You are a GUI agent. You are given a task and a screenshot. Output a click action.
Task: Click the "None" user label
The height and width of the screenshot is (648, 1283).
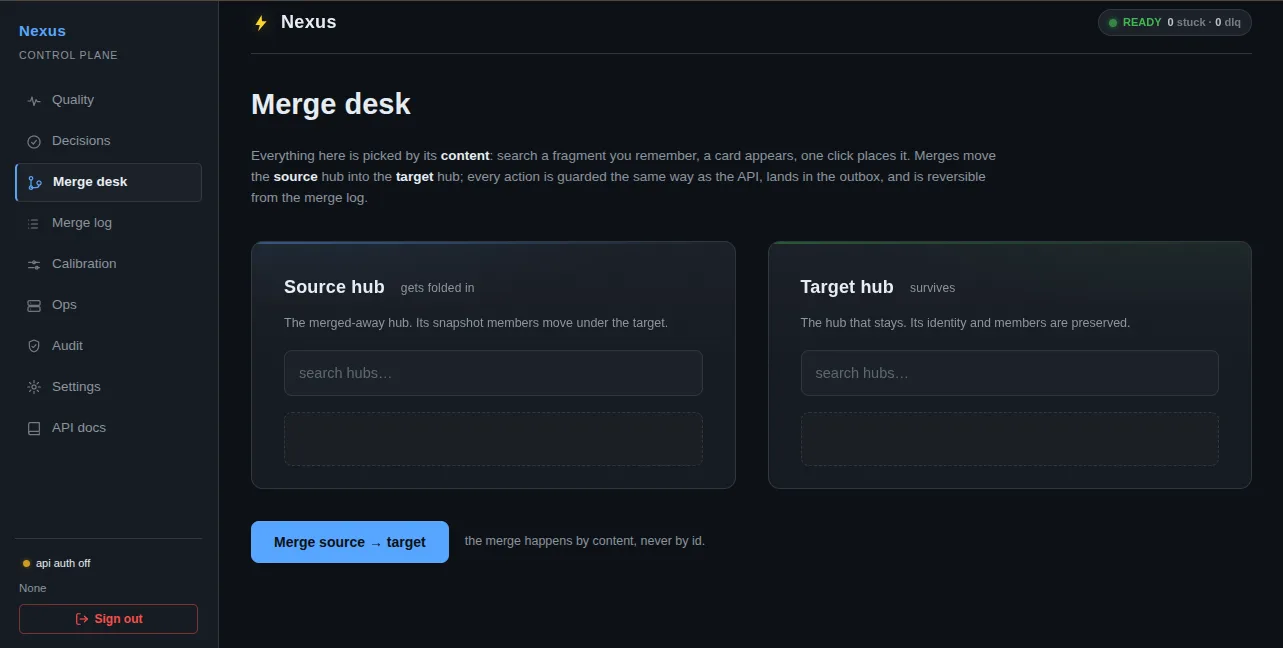tap(33, 588)
